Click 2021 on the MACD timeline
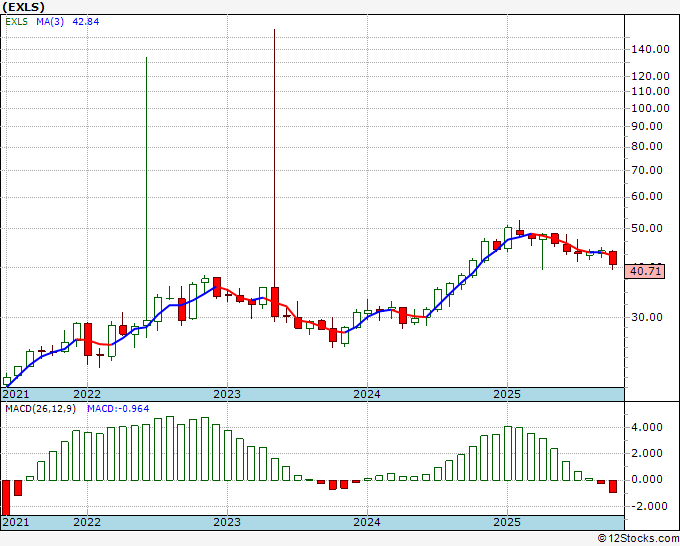This screenshot has height=546, width=680. 16,522
